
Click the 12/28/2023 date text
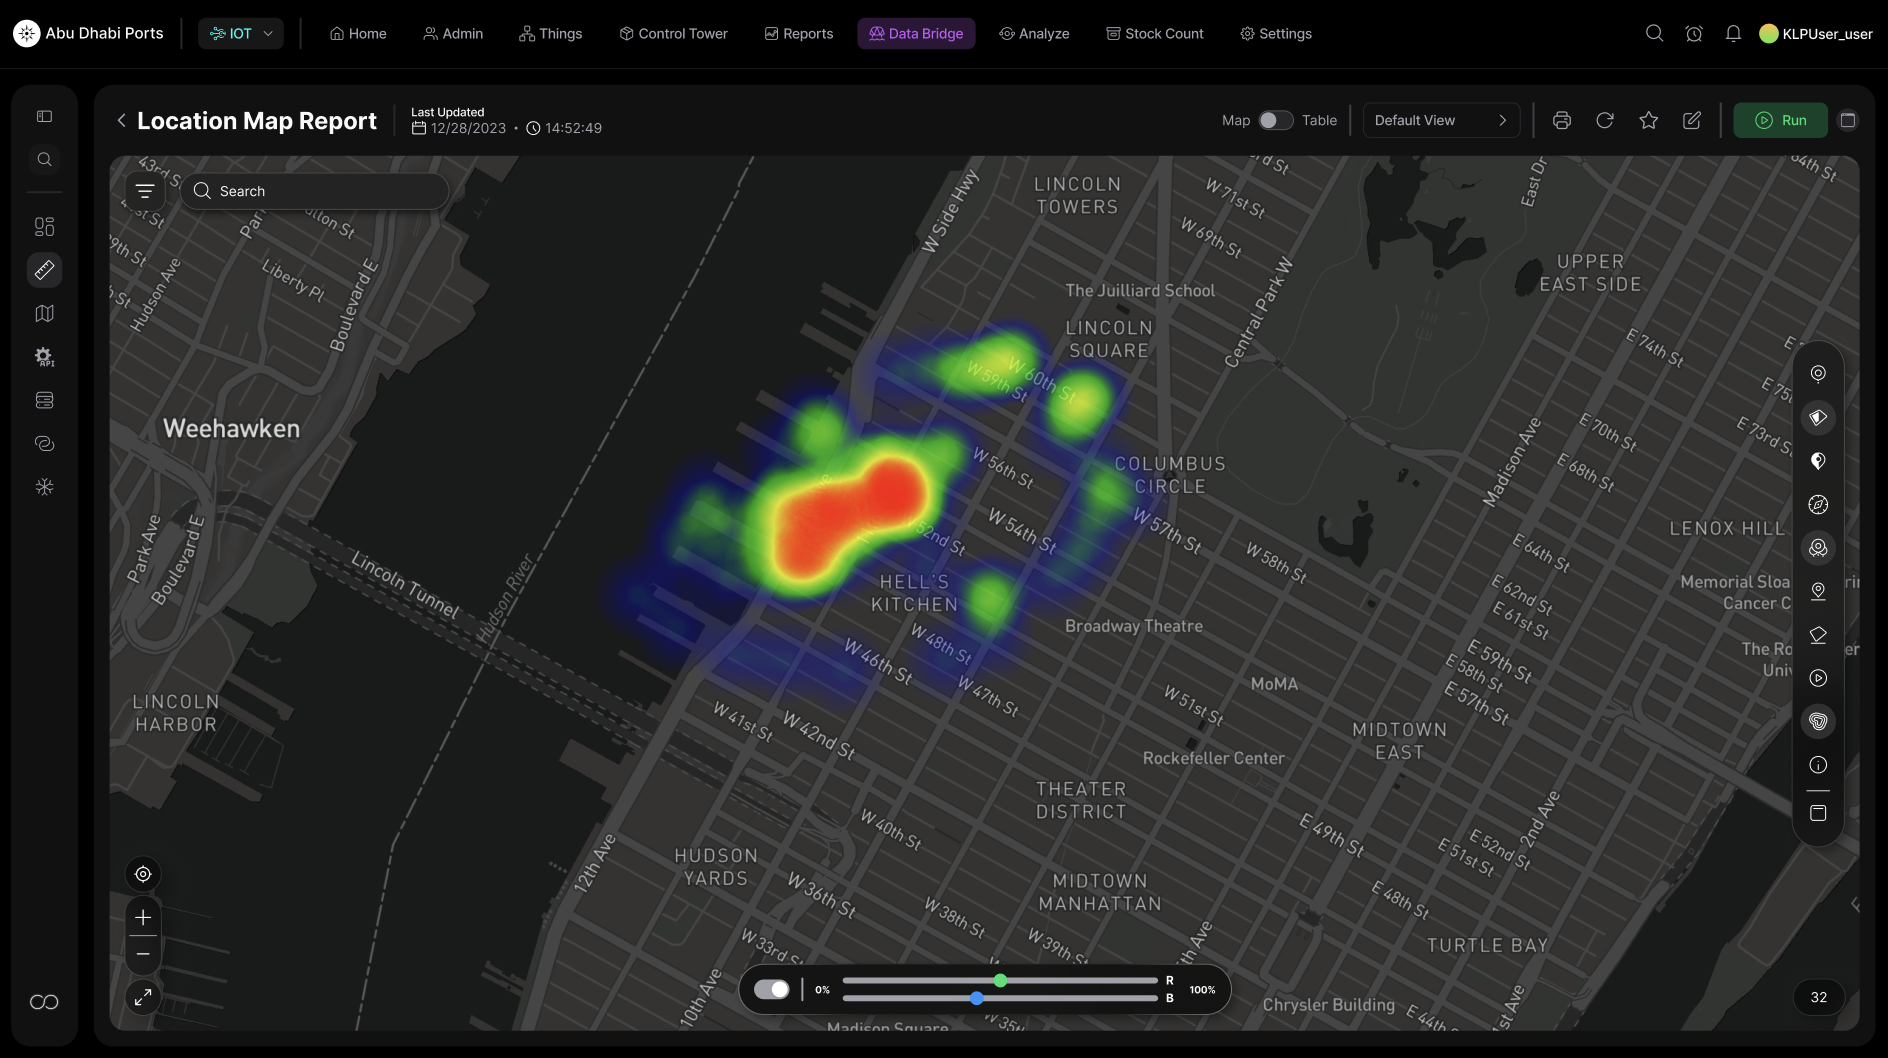[468, 128]
